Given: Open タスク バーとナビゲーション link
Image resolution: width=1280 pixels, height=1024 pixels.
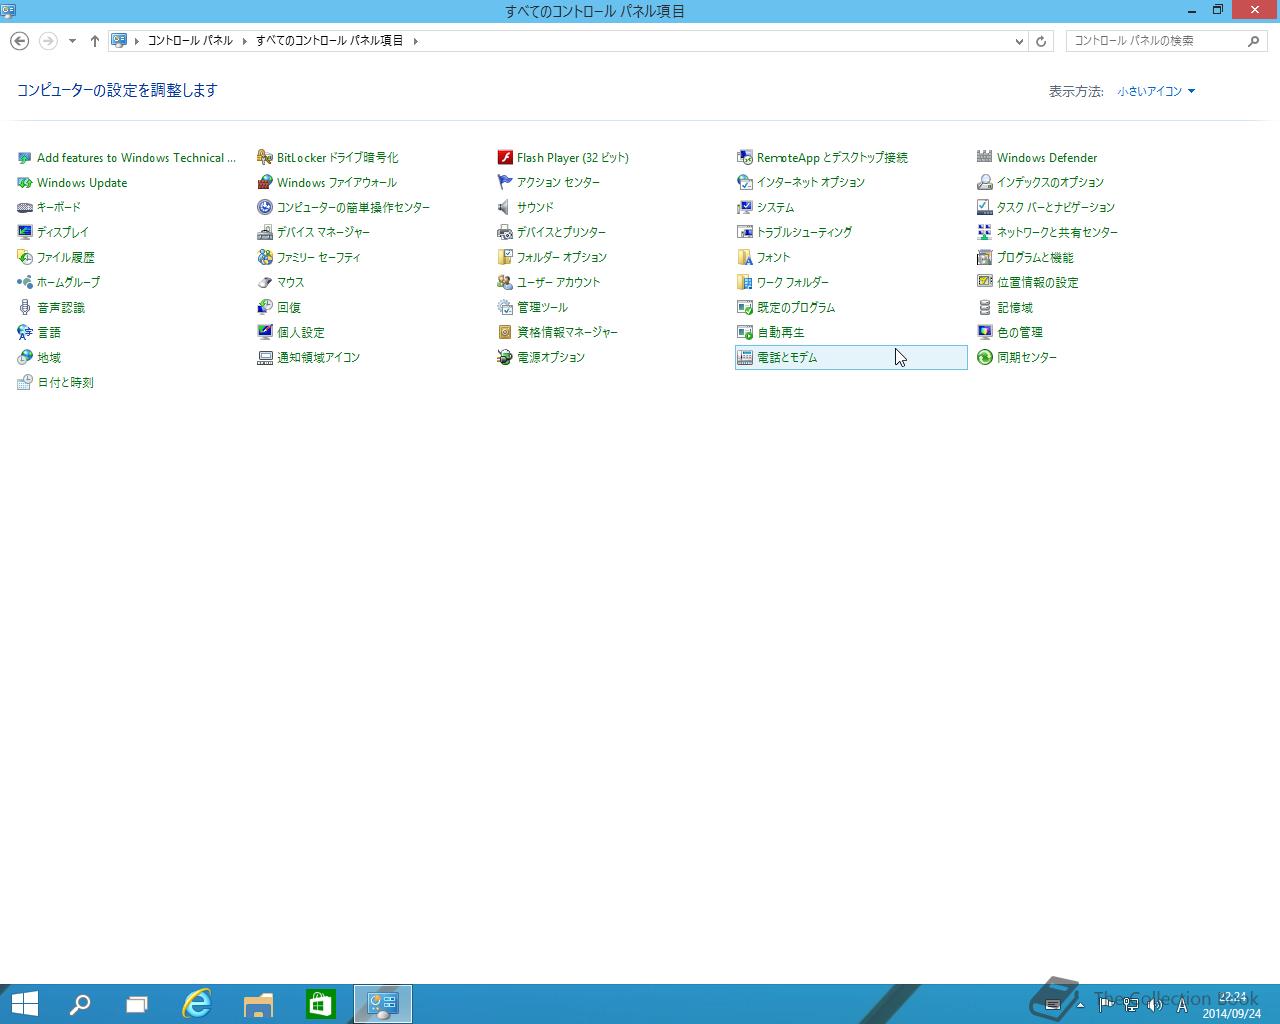Looking at the screenshot, I should 1055,207.
